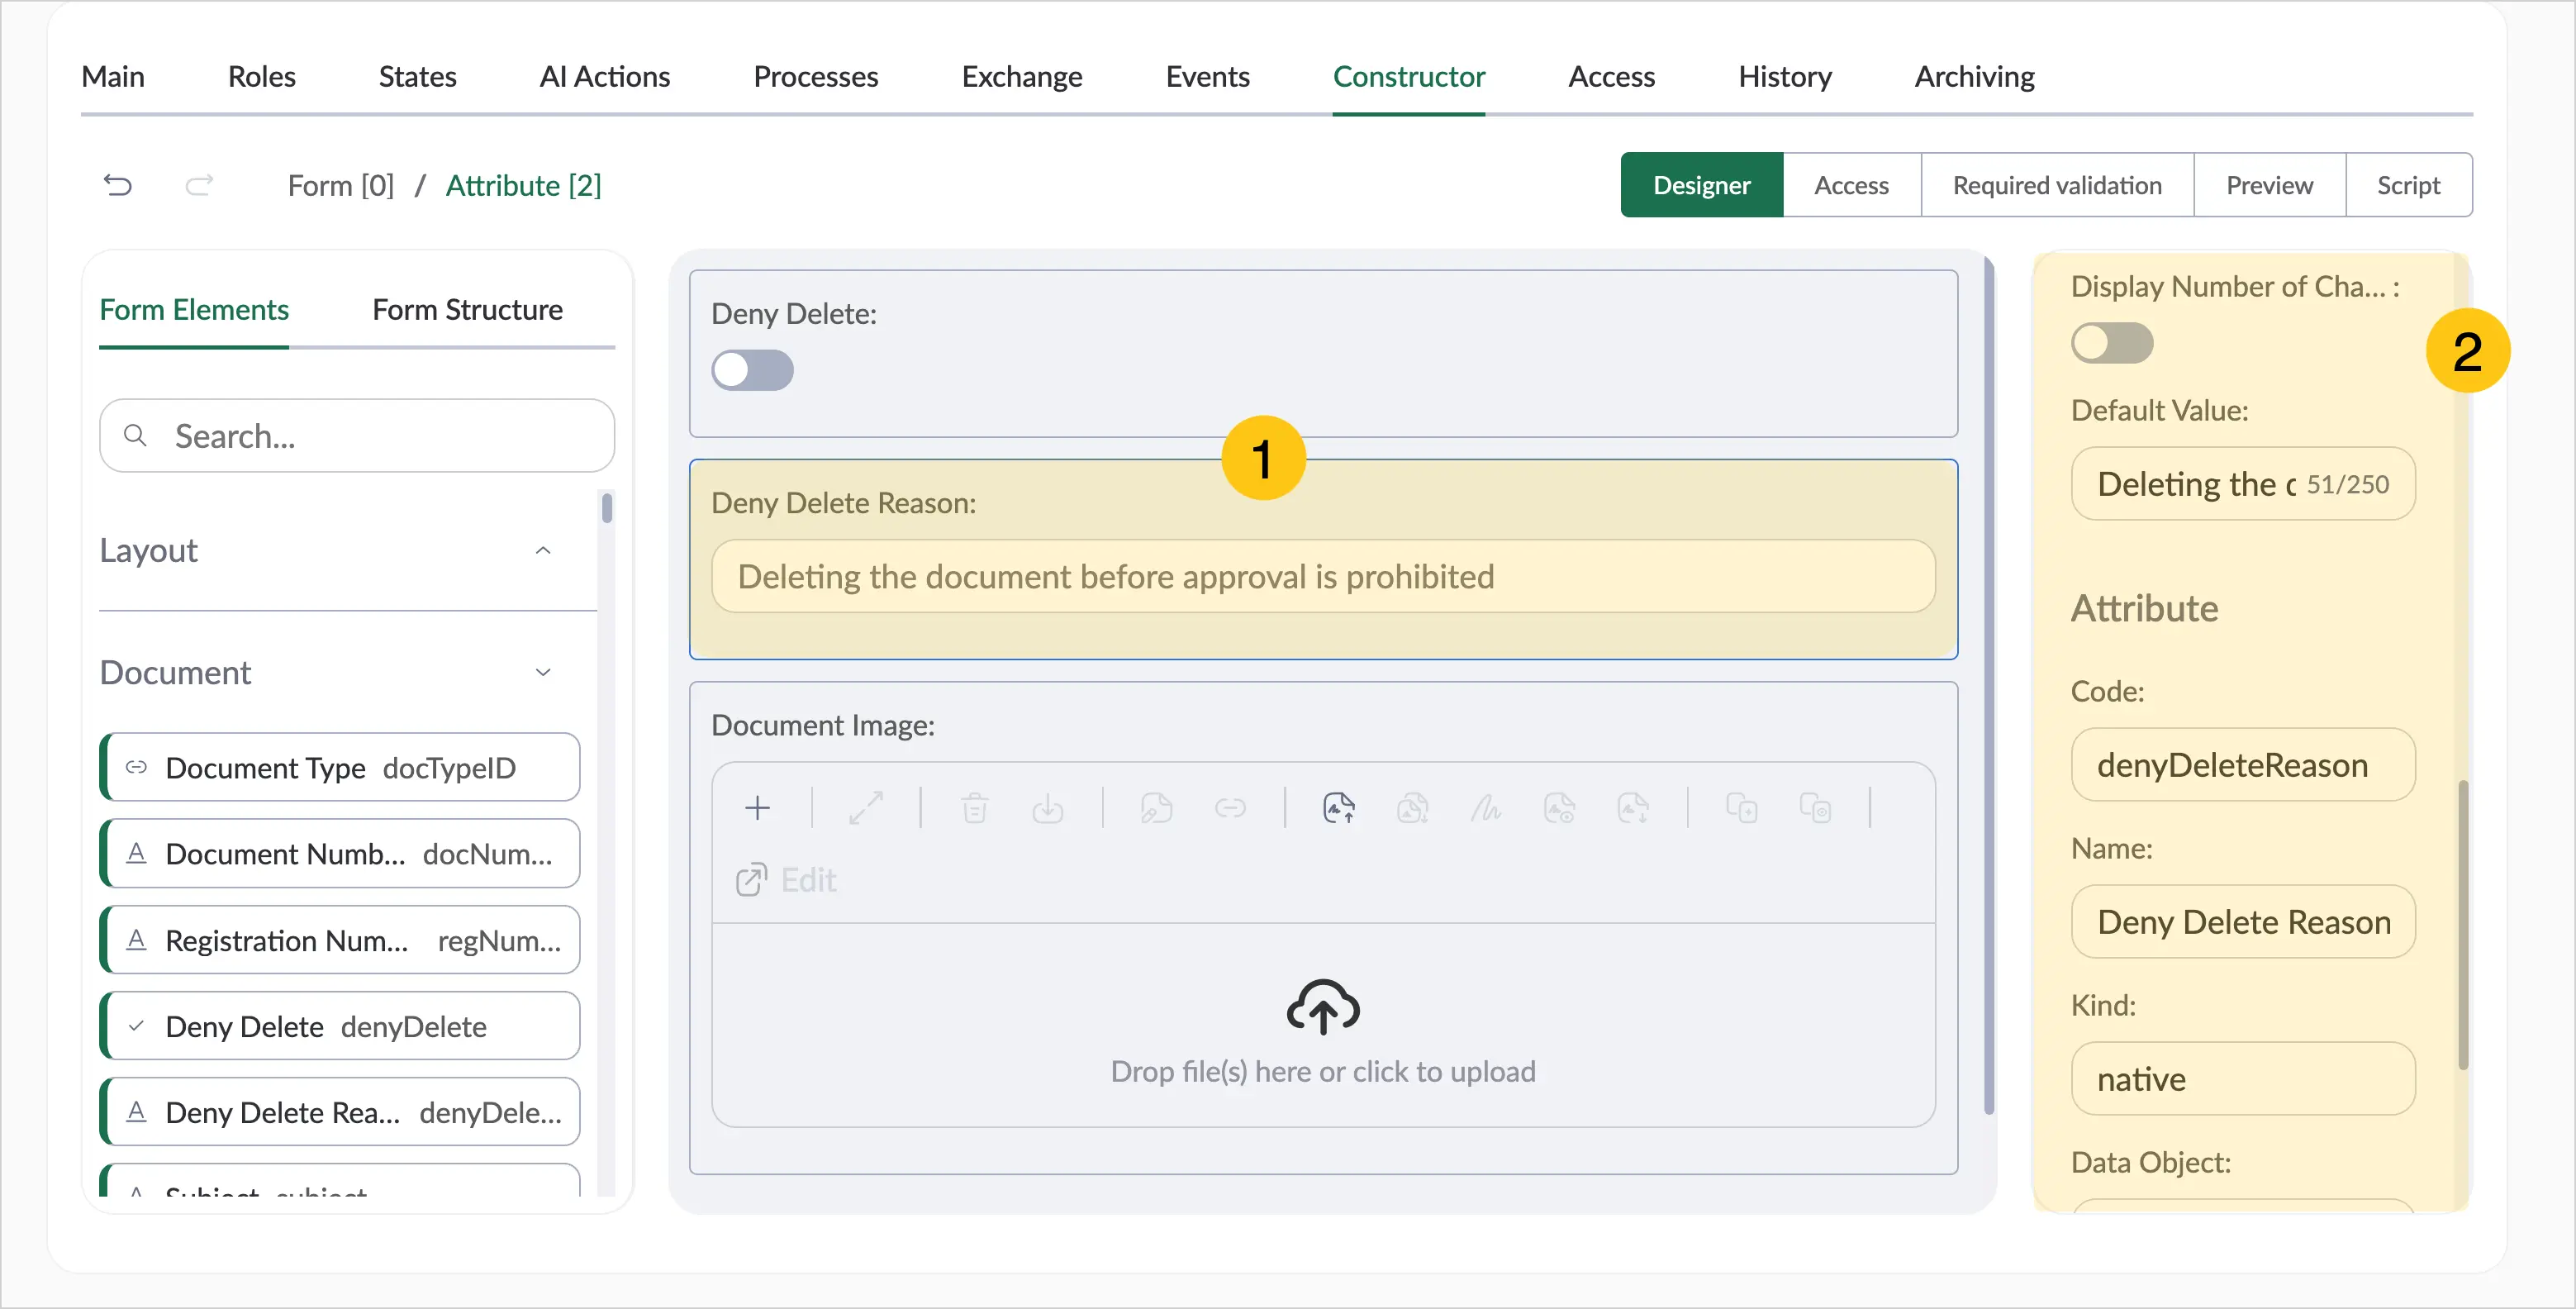The width and height of the screenshot is (2576, 1309).
Task: Click the Designer mode button
Action: coord(1701,185)
